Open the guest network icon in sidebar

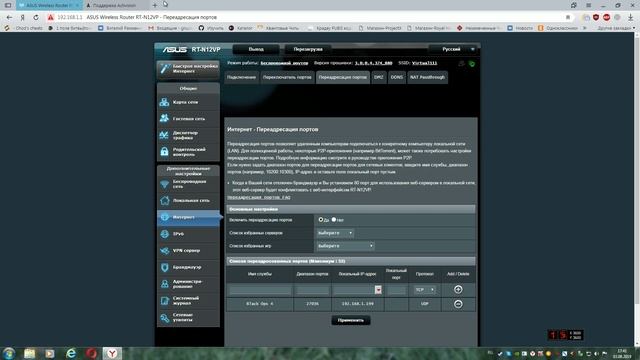point(164,118)
